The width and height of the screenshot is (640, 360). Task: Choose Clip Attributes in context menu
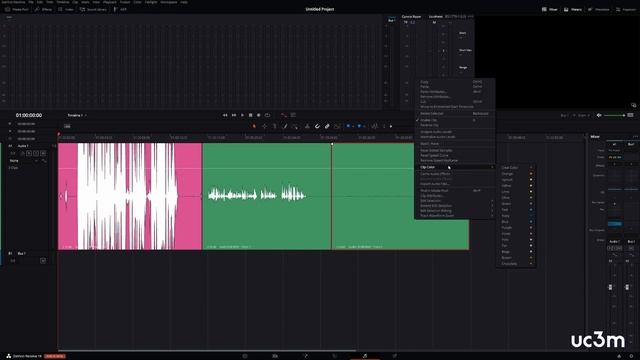click(x=455, y=196)
